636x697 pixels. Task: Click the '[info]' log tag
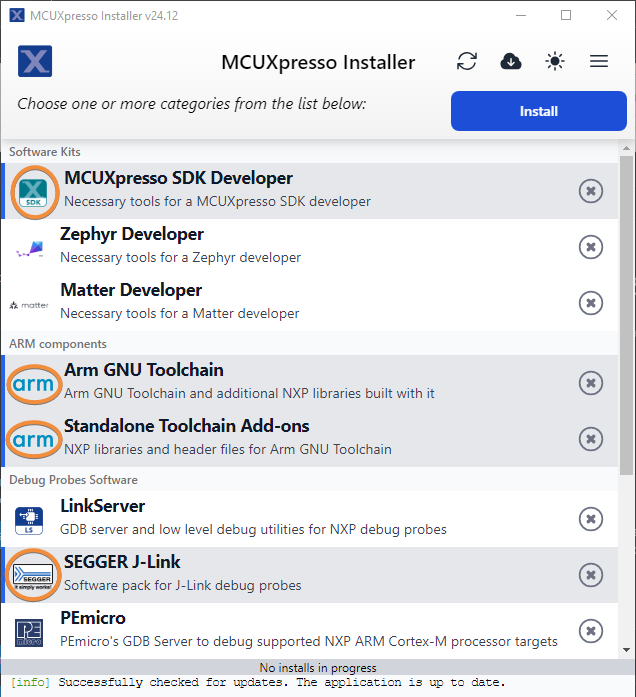30,683
